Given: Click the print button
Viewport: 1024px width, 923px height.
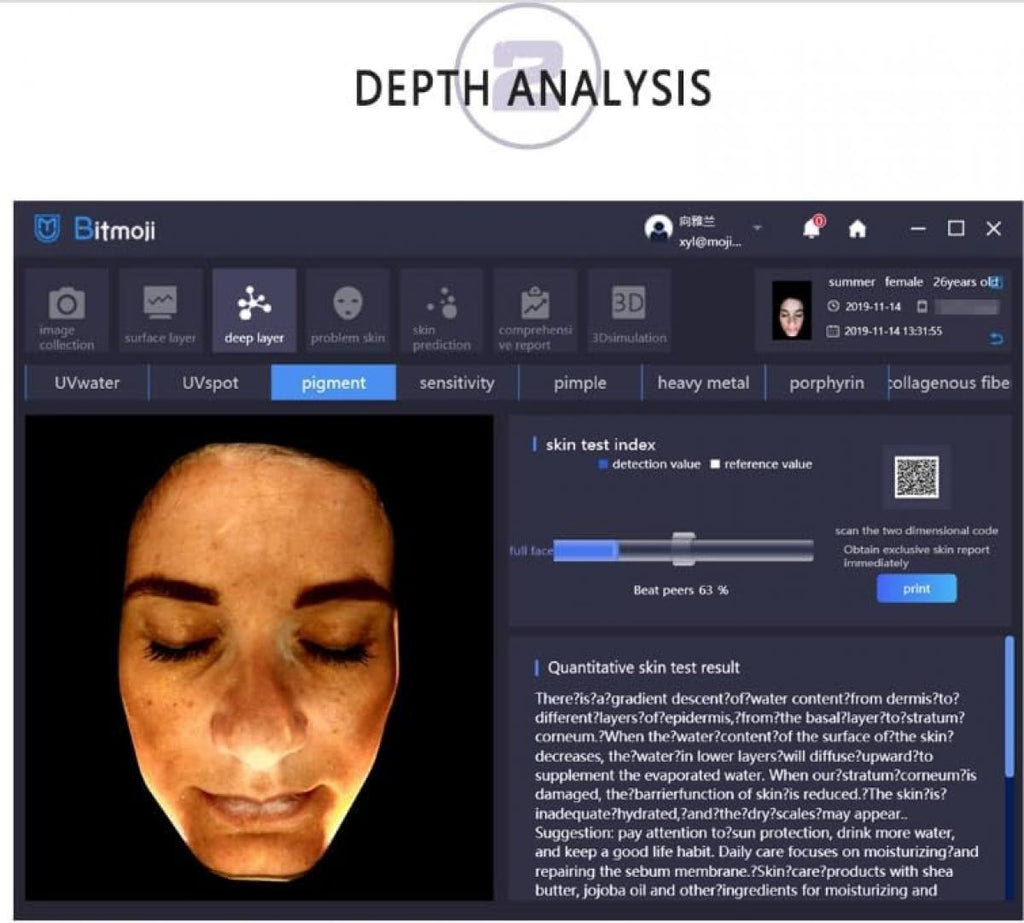Looking at the screenshot, I should (x=916, y=588).
